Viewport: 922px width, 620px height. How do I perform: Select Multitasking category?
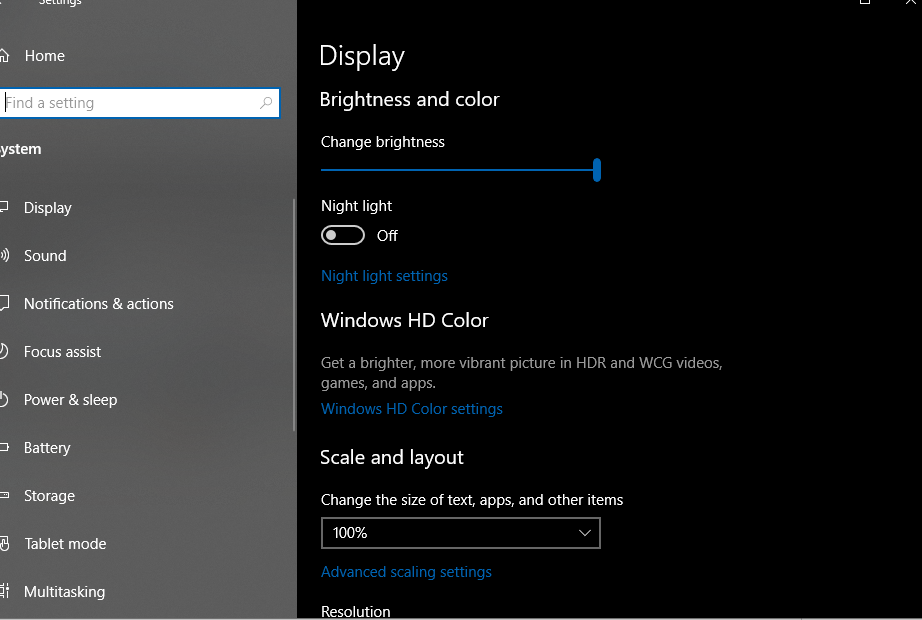[x=65, y=592]
